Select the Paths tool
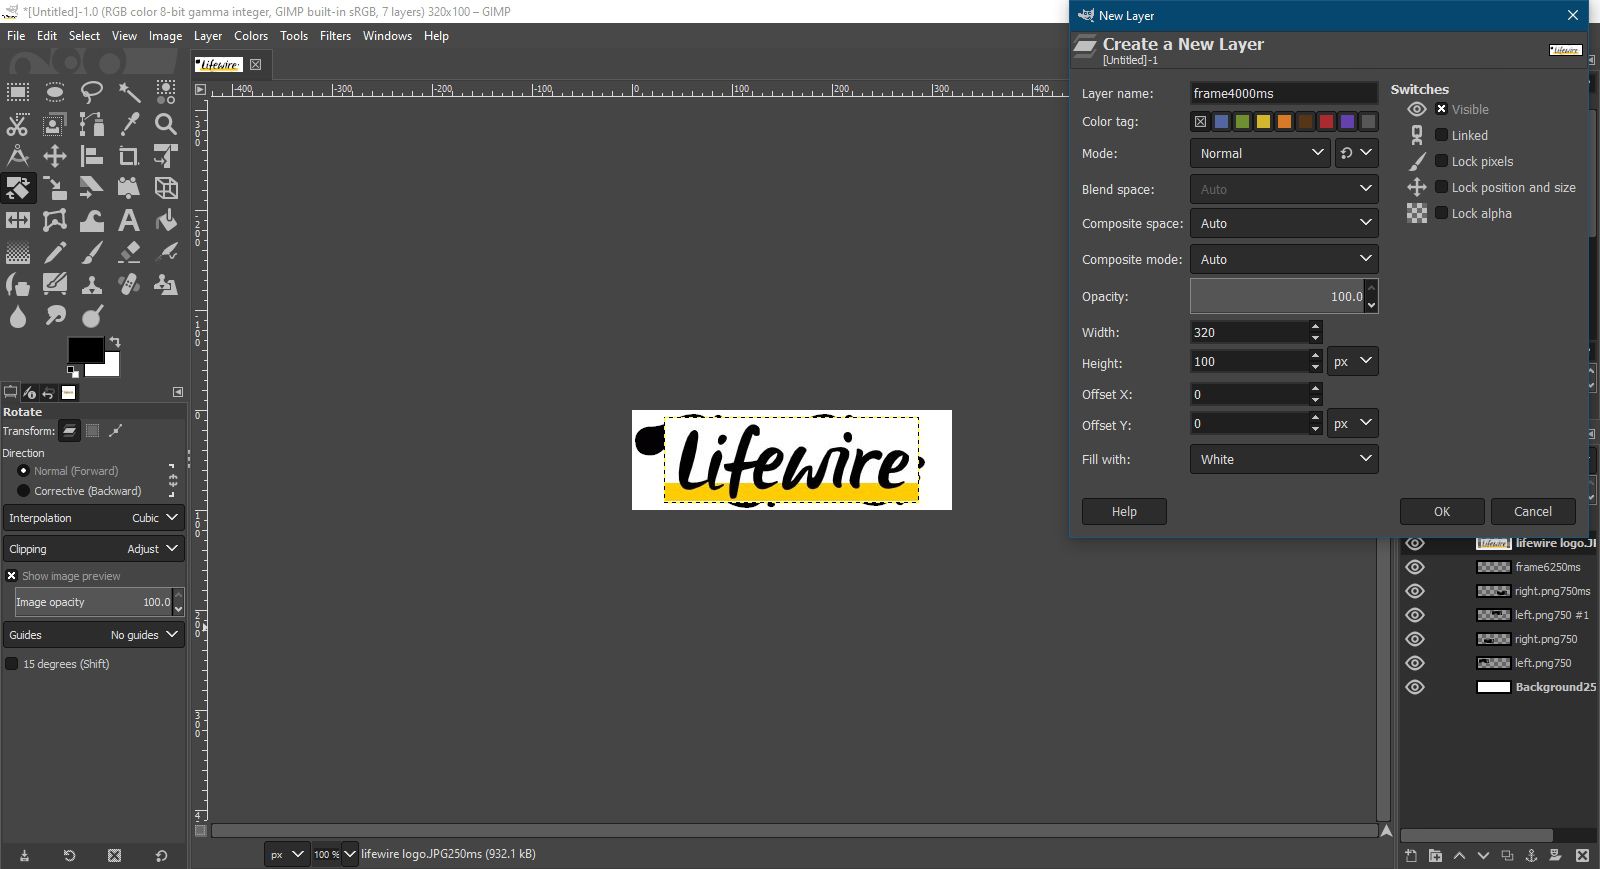This screenshot has width=1600, height=869. 92,124
